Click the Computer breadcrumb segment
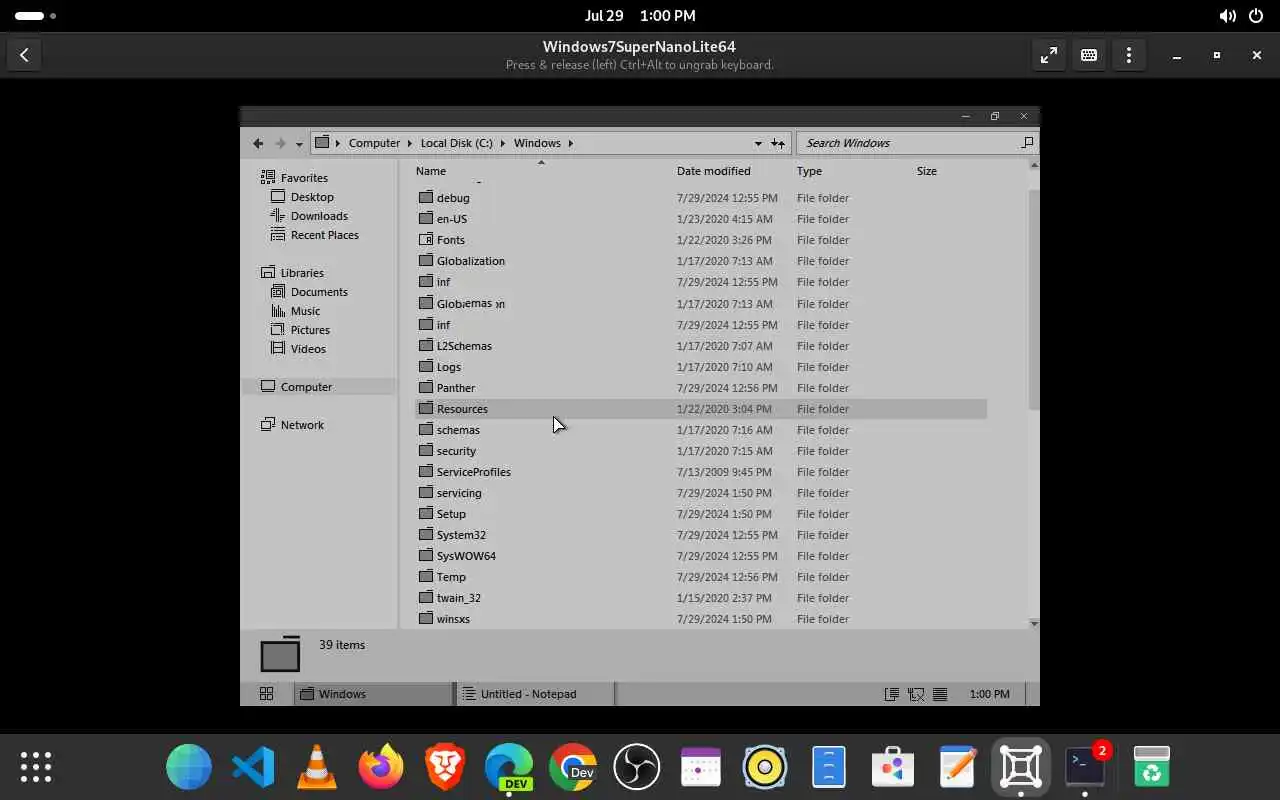The width and height of the screenshot is (1280, 800). coord(374,143)
